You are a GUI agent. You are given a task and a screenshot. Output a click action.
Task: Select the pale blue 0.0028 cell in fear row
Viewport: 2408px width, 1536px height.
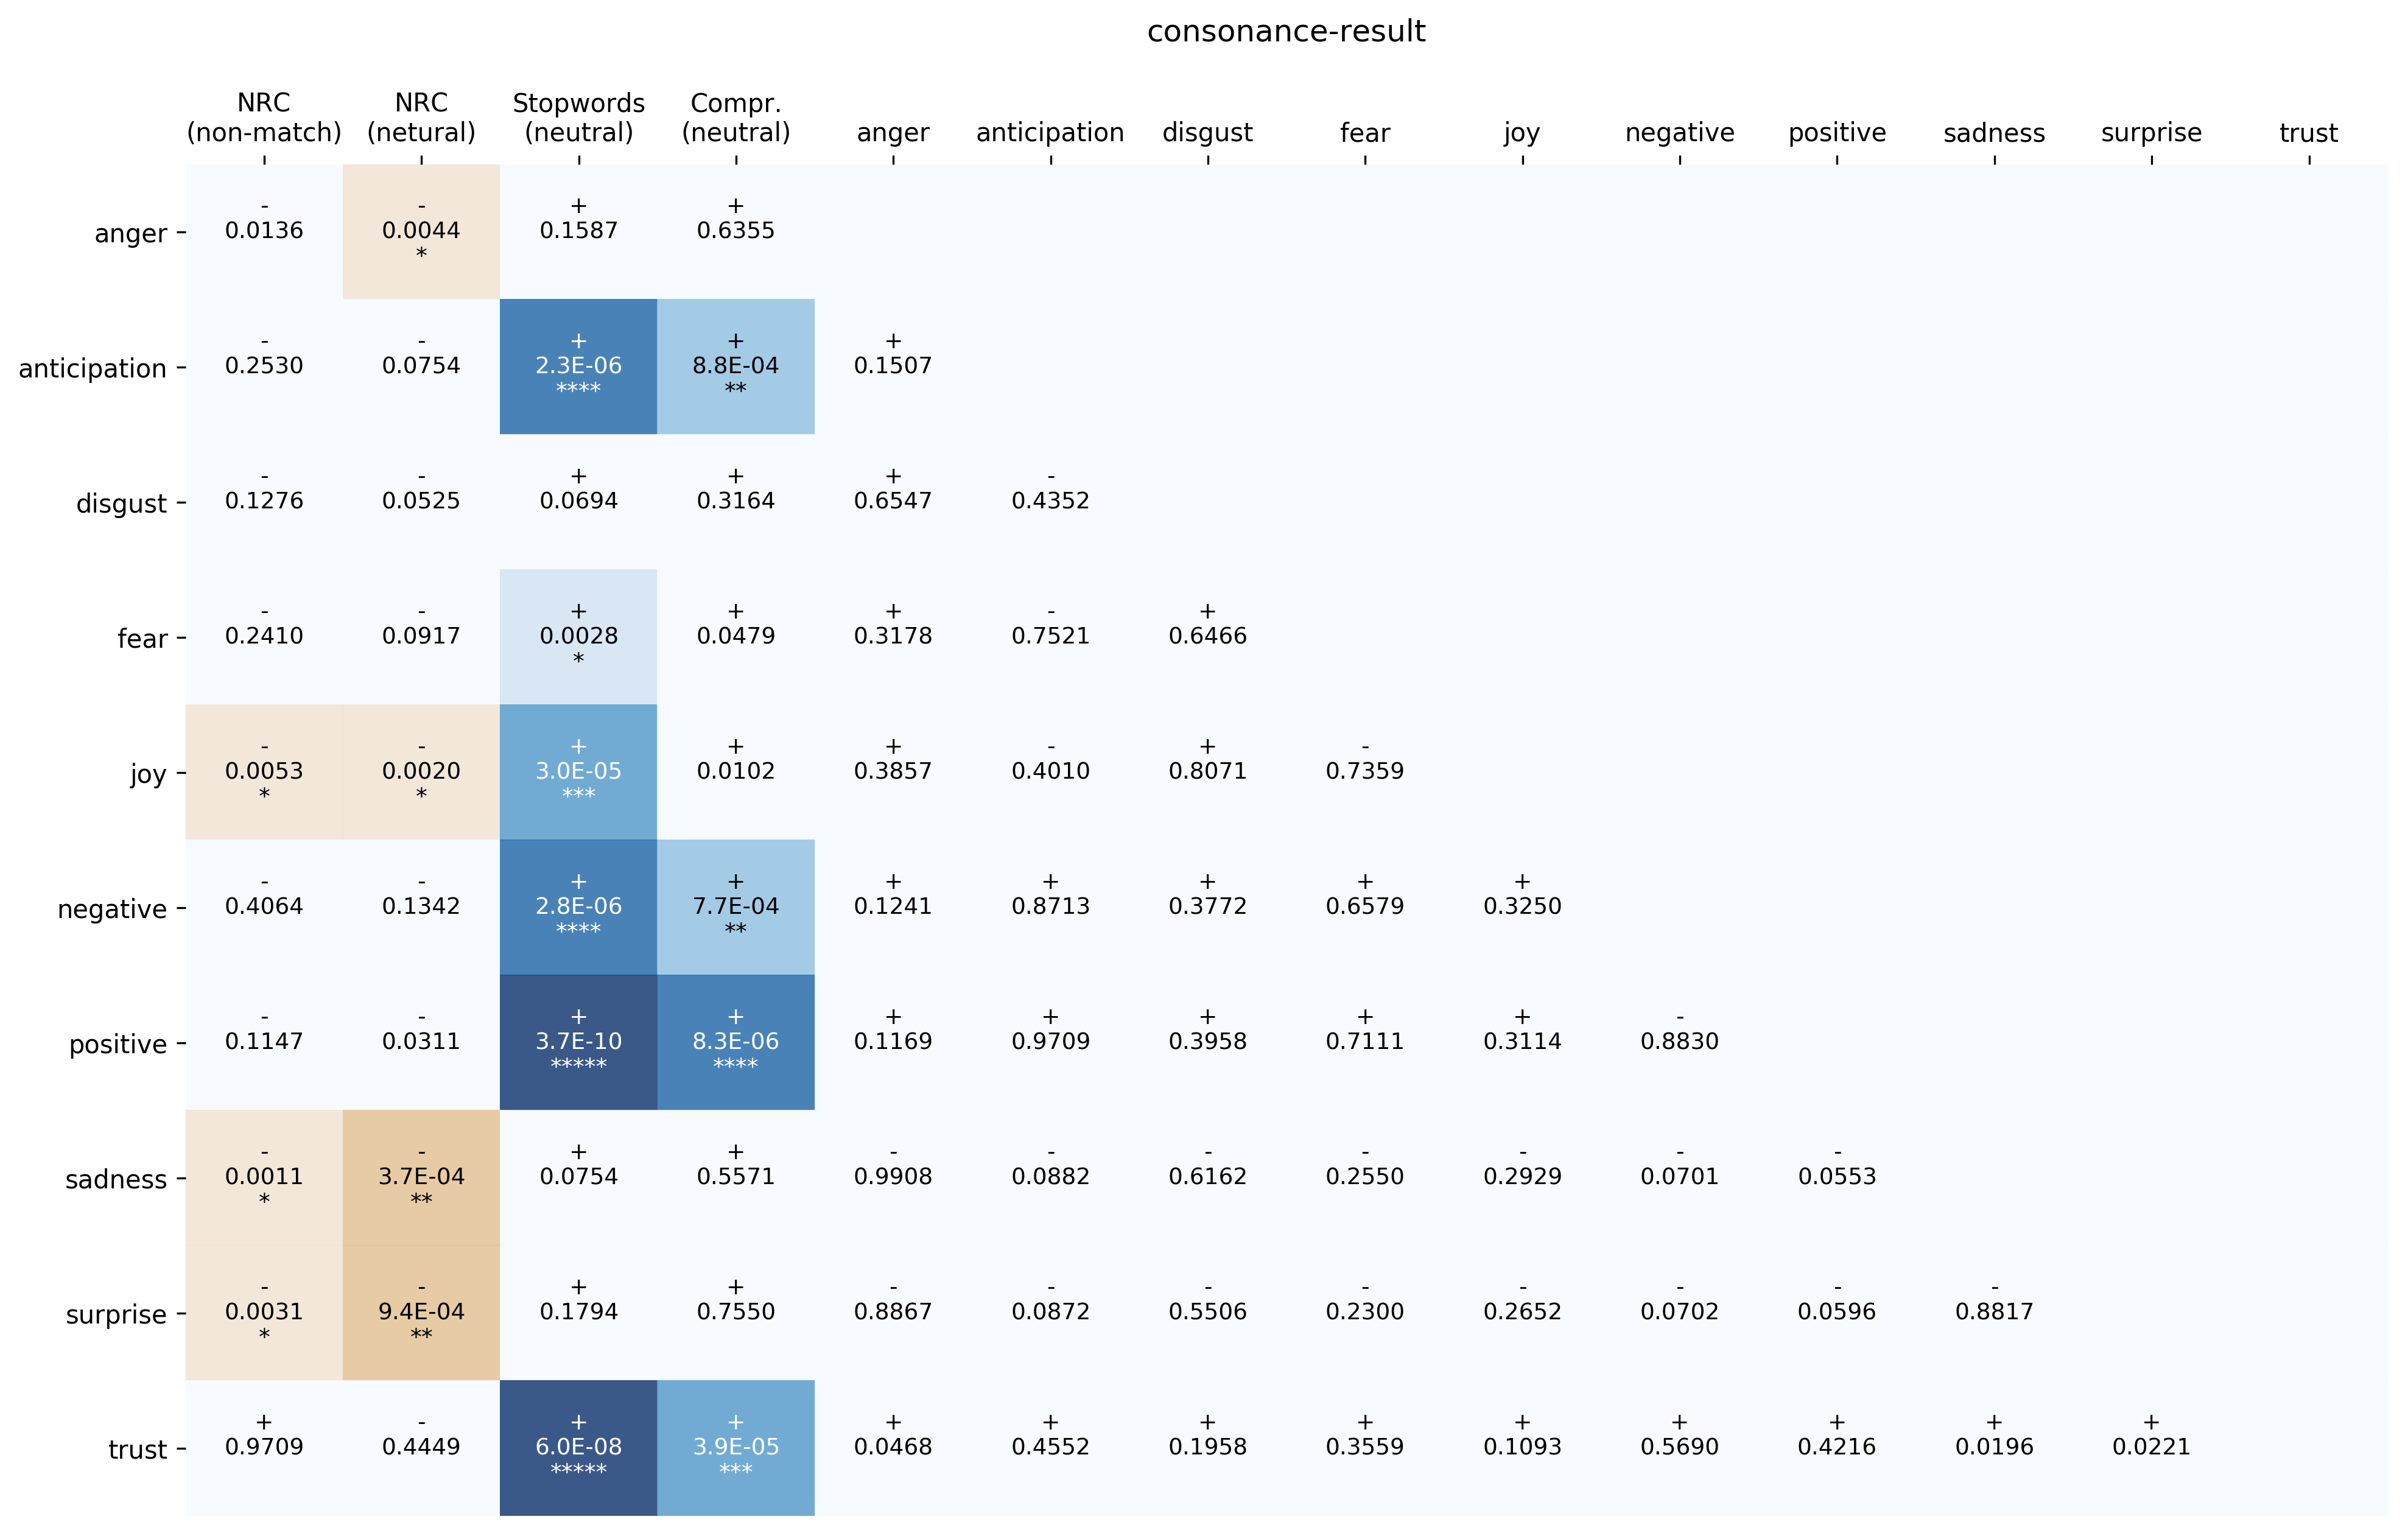pyautogui.click(x=578, y=636)
